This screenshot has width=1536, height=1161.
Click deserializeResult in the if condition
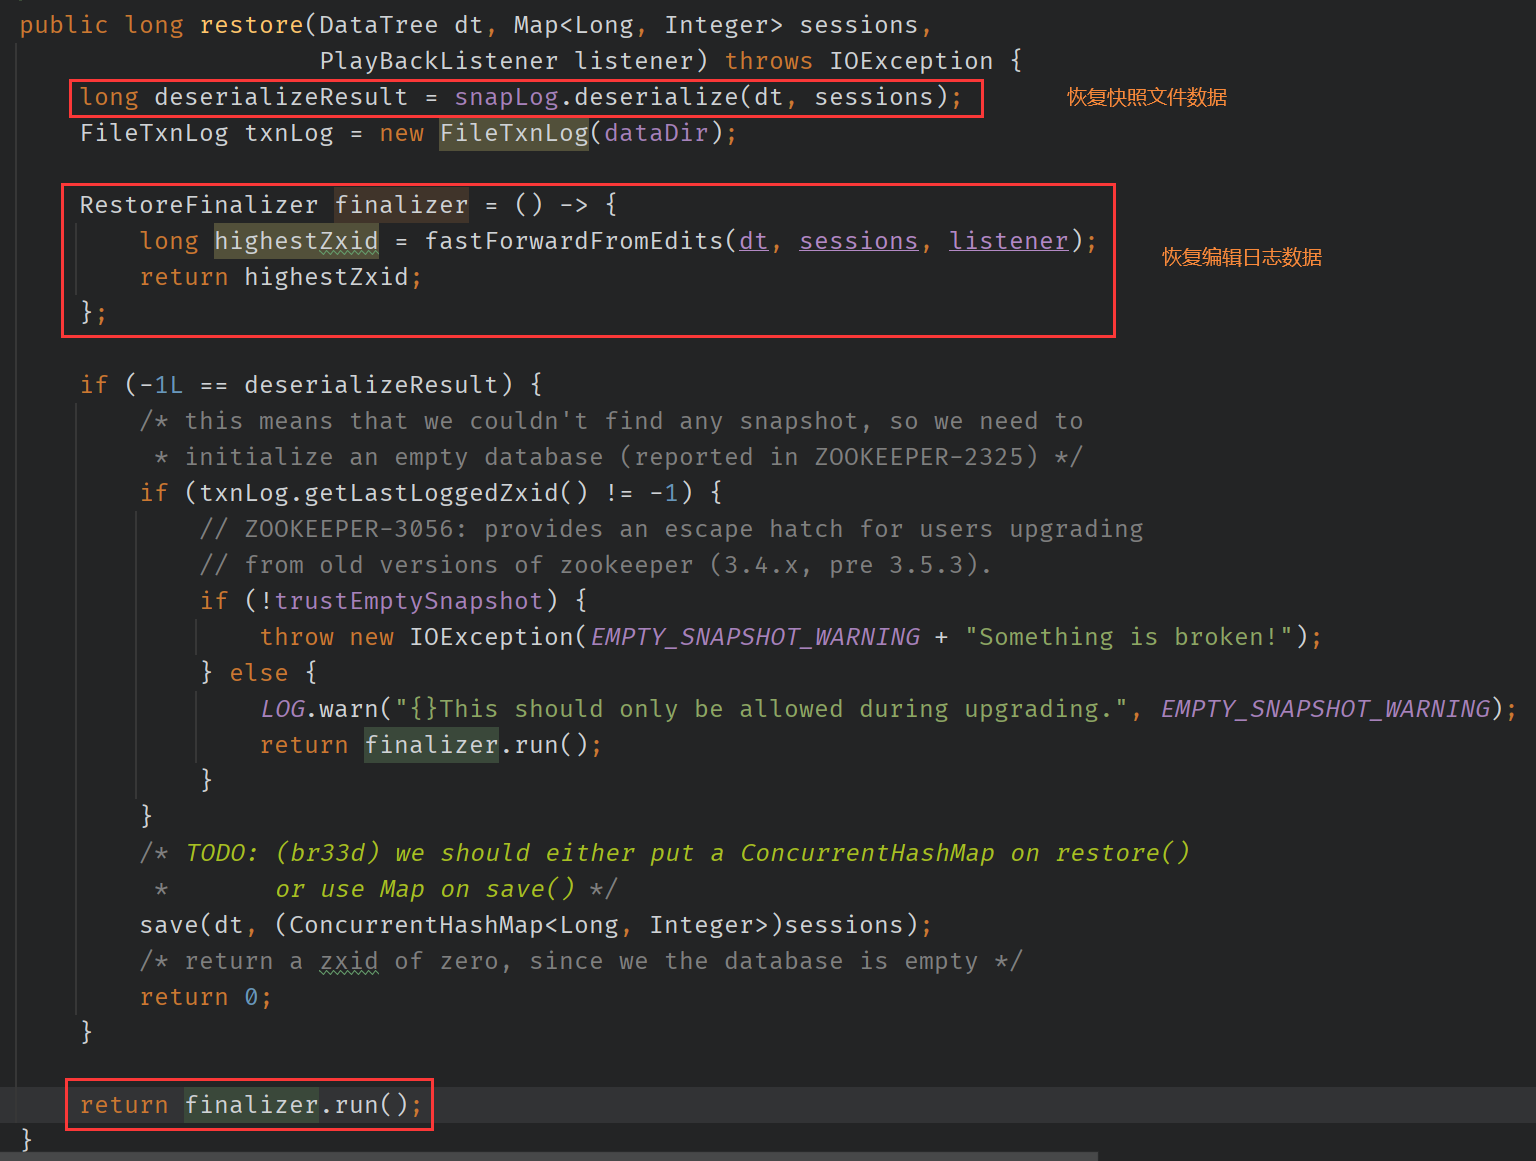[371, 385]
